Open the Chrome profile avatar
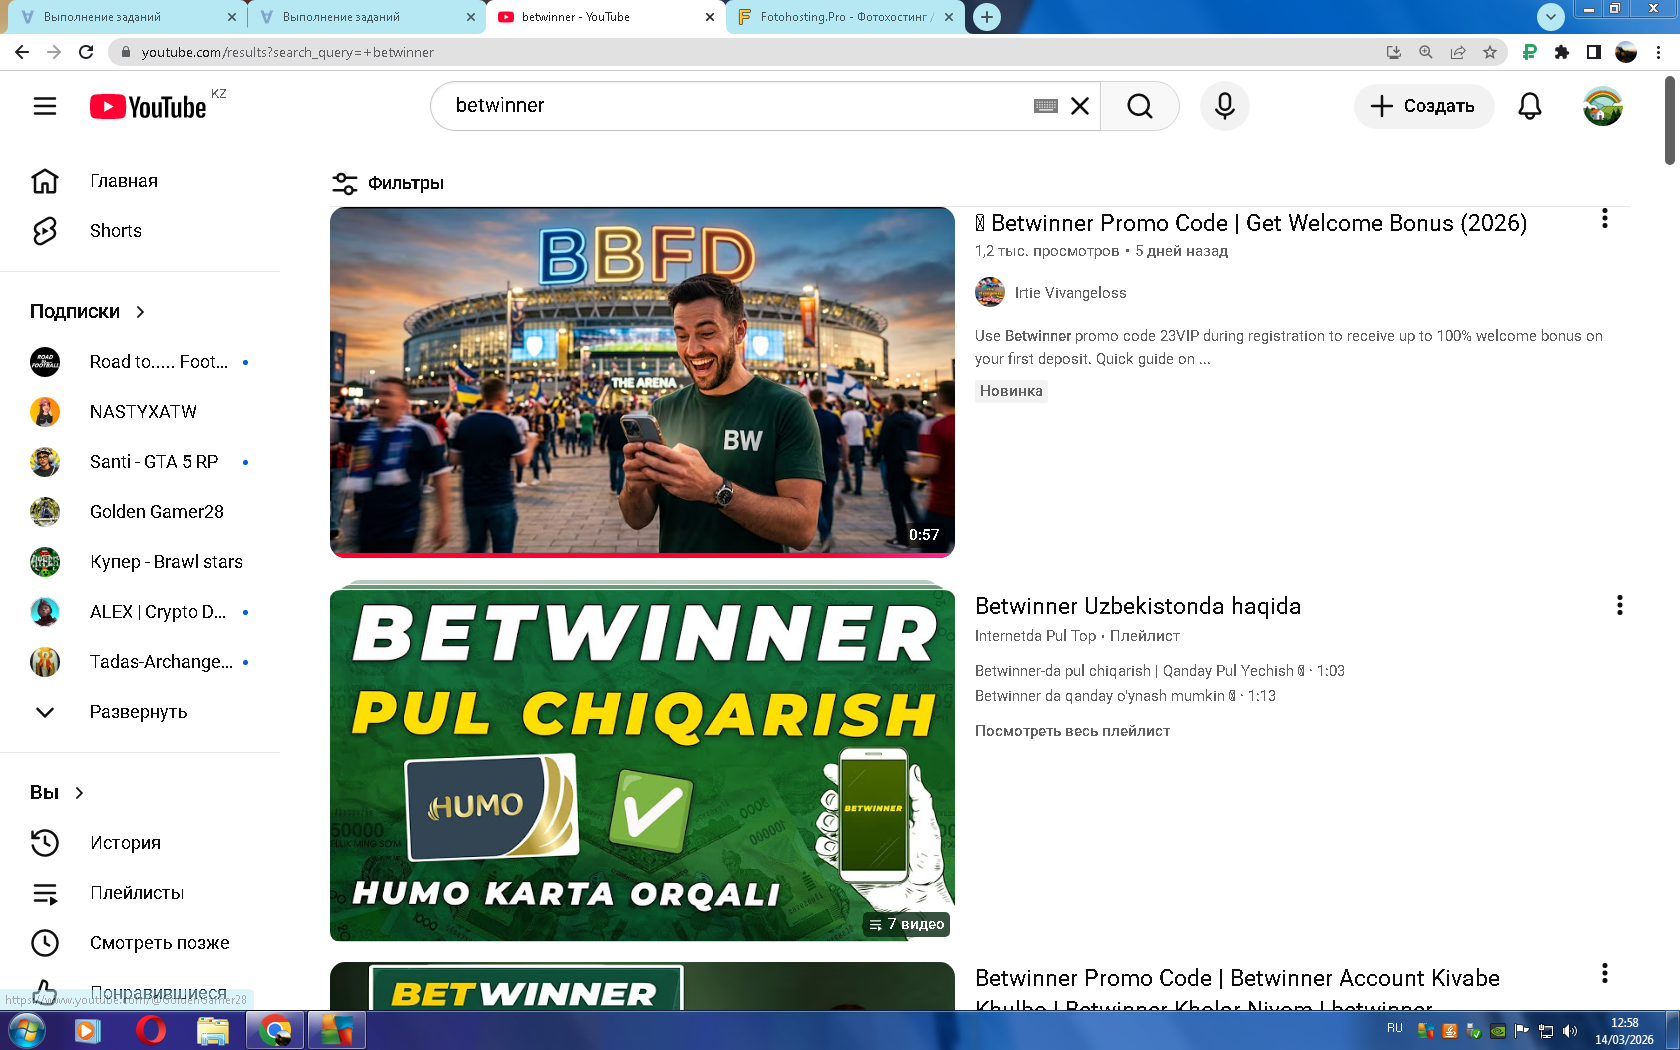 (x=1626, y=52)
